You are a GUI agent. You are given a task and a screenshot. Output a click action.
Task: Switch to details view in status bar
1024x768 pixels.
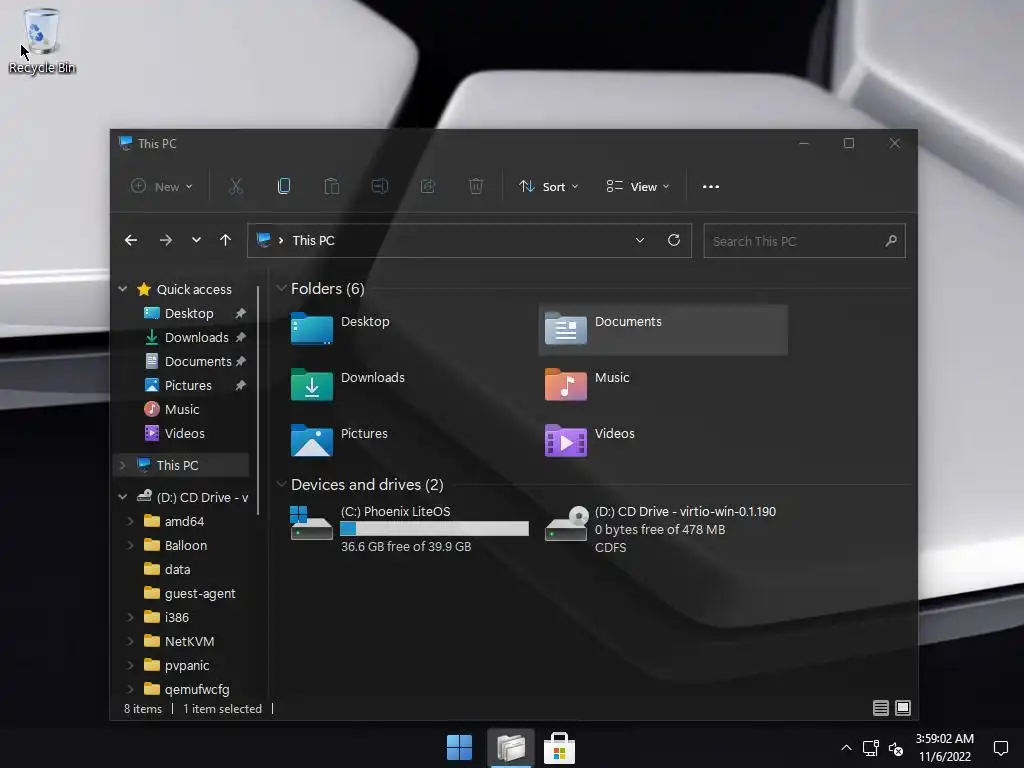(880, 708)
